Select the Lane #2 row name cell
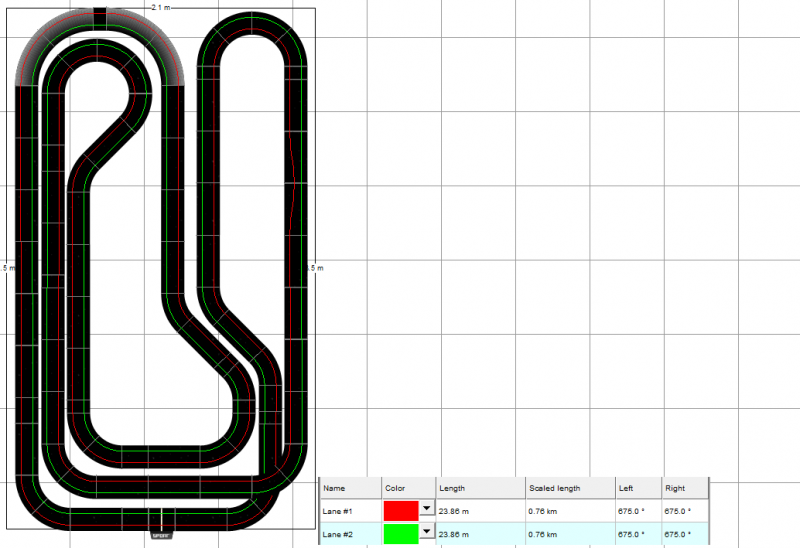The width and height of the screenshot is (800, 548). pyautogui.click(x=349, y=534)
